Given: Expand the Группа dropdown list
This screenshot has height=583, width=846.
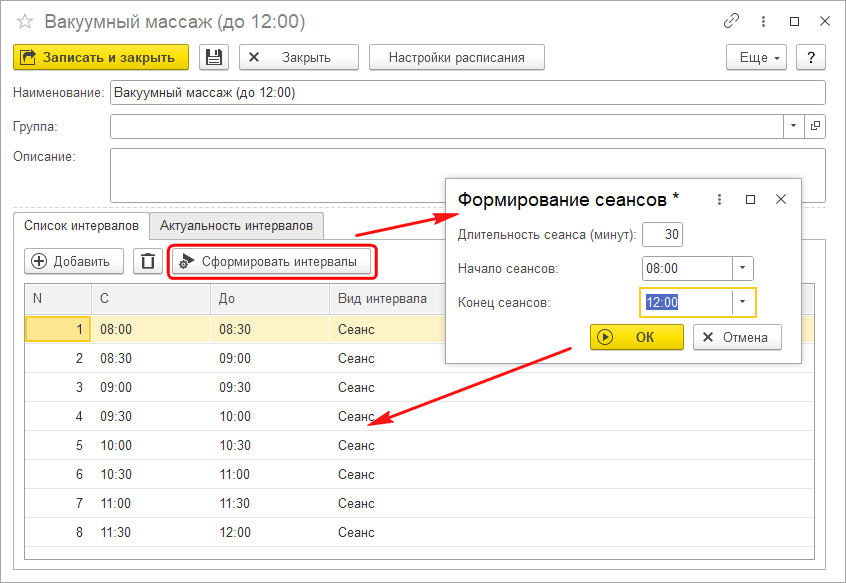Looking at the screenshot, I should (793, 126).
